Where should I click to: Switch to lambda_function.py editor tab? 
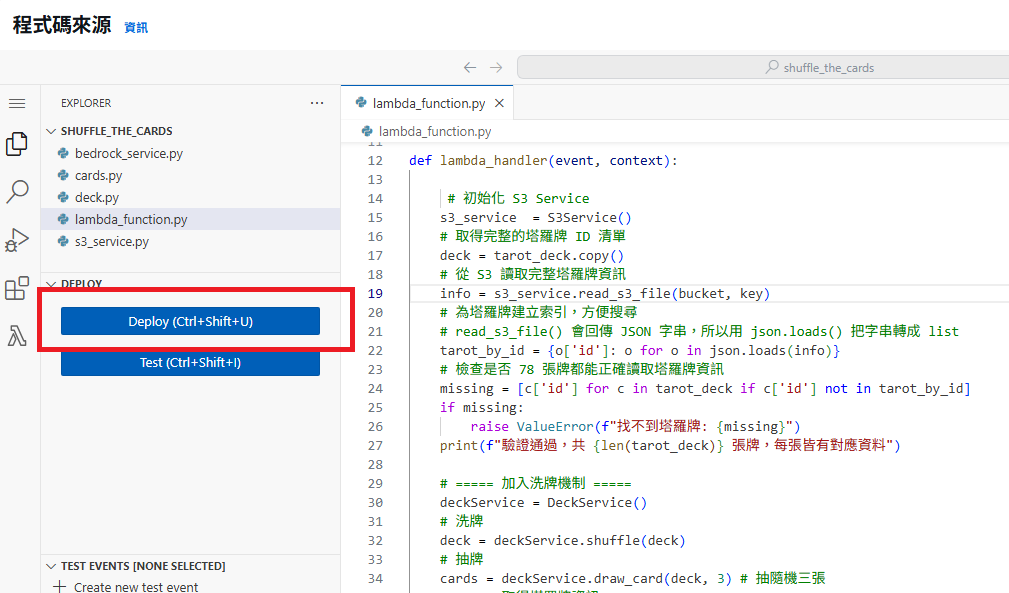coord(428,103)
